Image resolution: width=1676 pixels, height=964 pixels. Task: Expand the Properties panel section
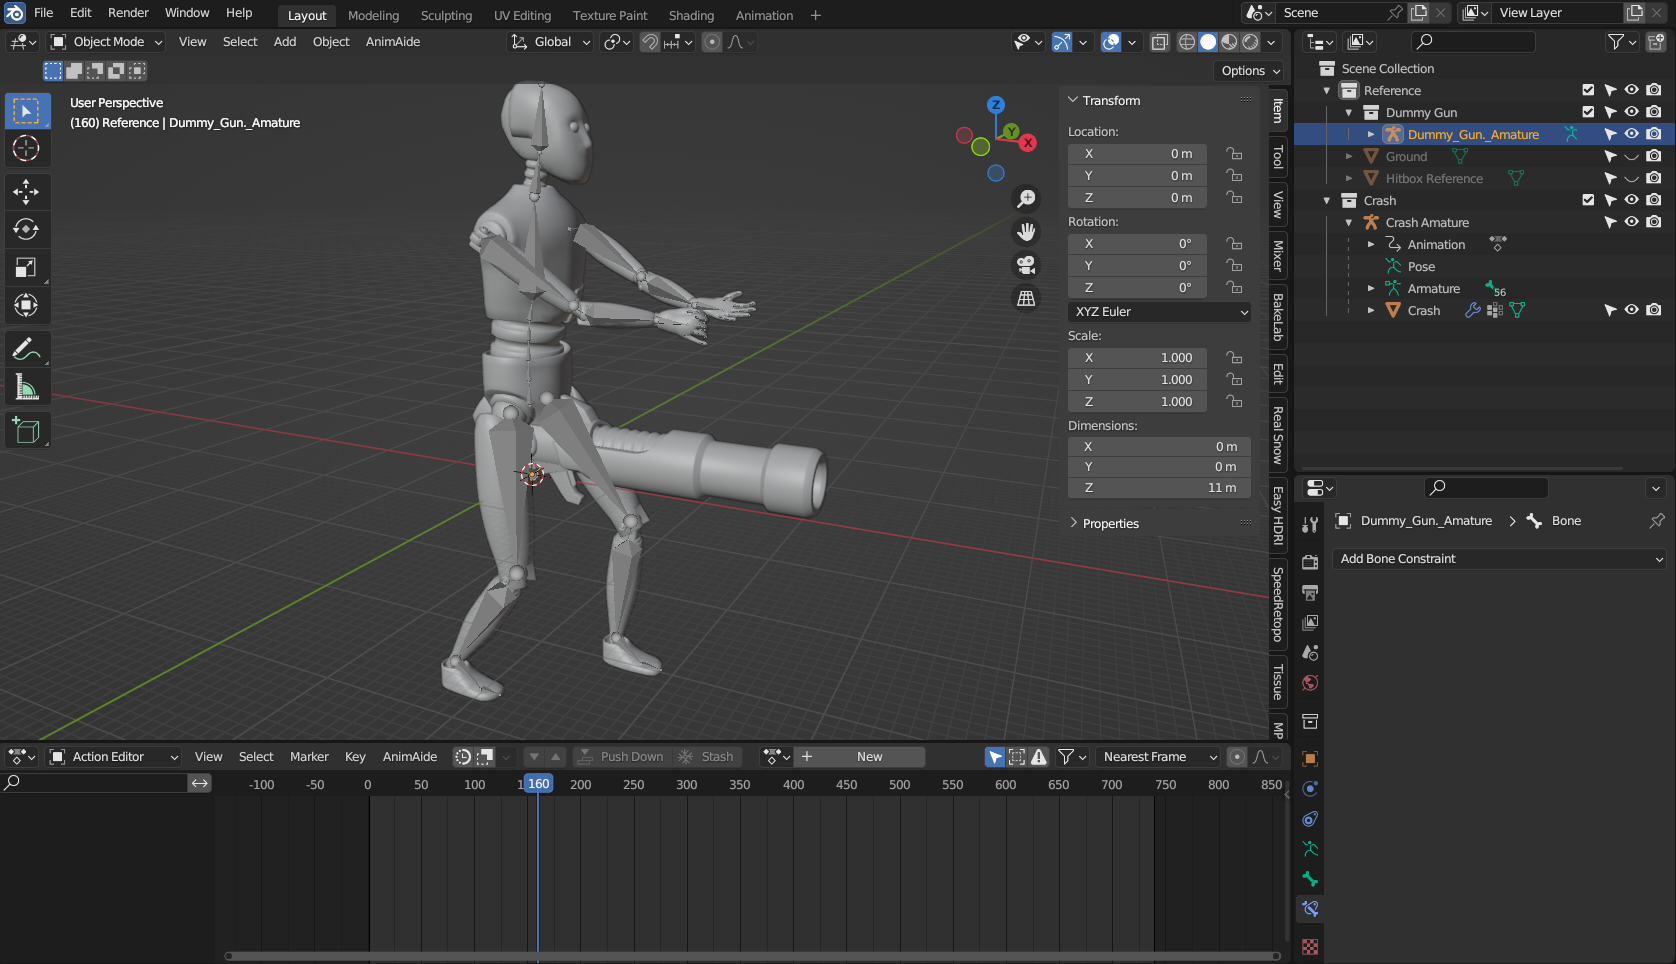pyautogui.click(x=1110, y=523)
